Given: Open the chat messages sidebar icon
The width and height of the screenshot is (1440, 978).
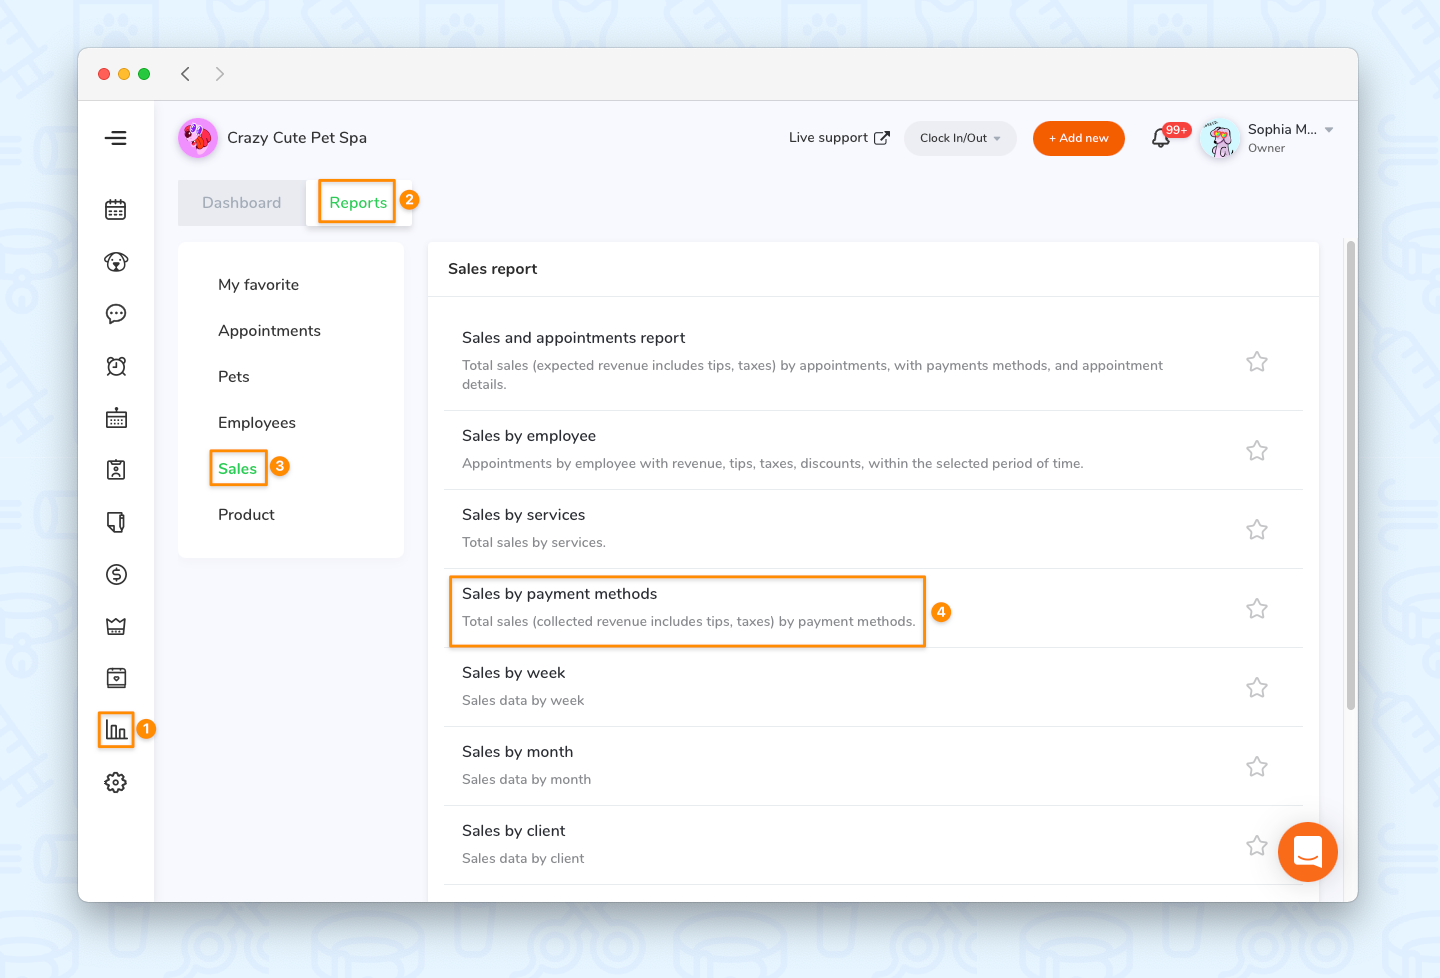Looking at the screenshot, I should (116, 314).
